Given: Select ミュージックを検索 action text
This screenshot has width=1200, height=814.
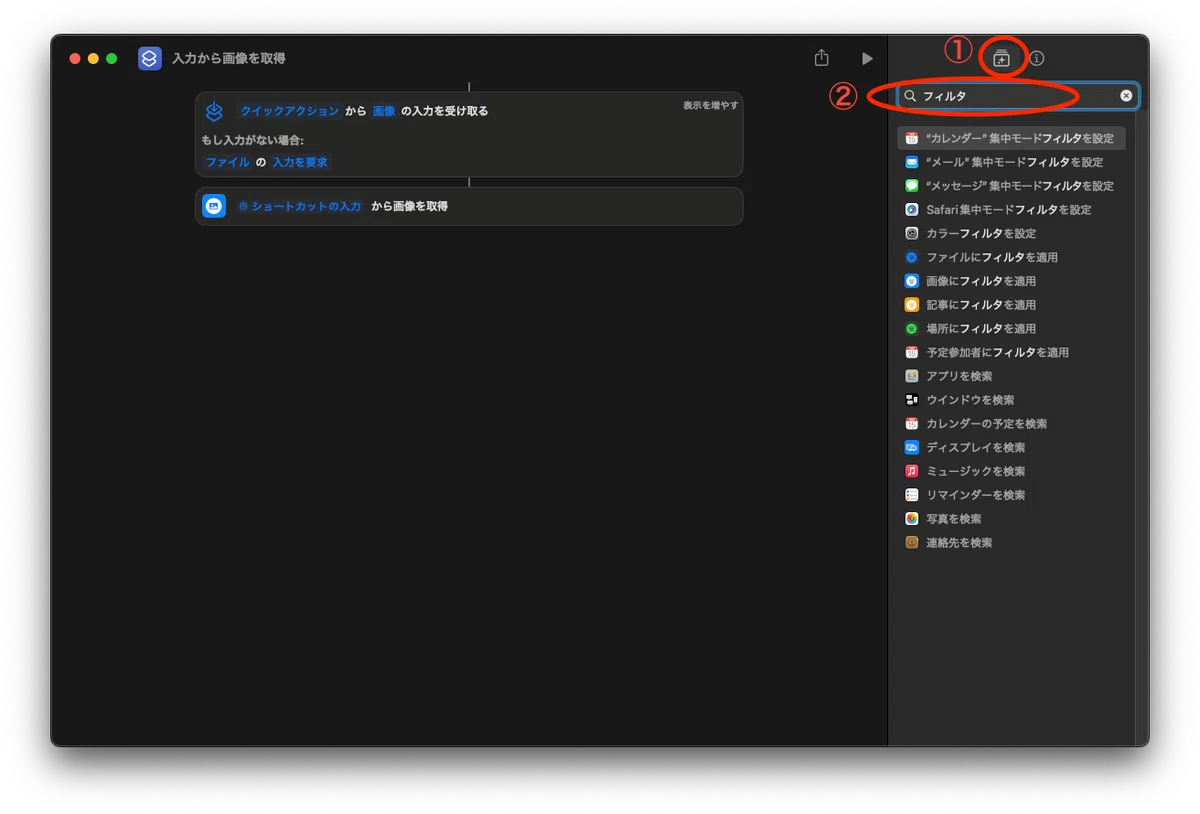Looking at the screenshot, I should pyautogui.click(x=975, y=471).
